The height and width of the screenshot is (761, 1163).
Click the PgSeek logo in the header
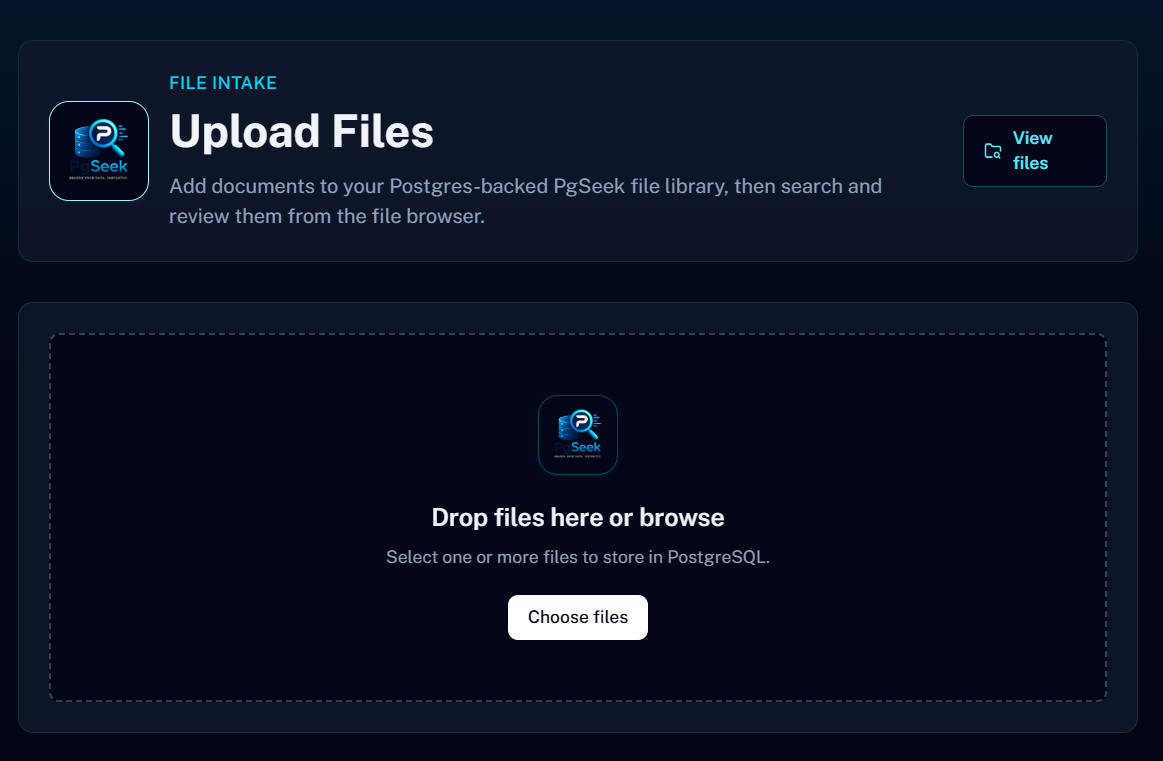coord(99,151)
